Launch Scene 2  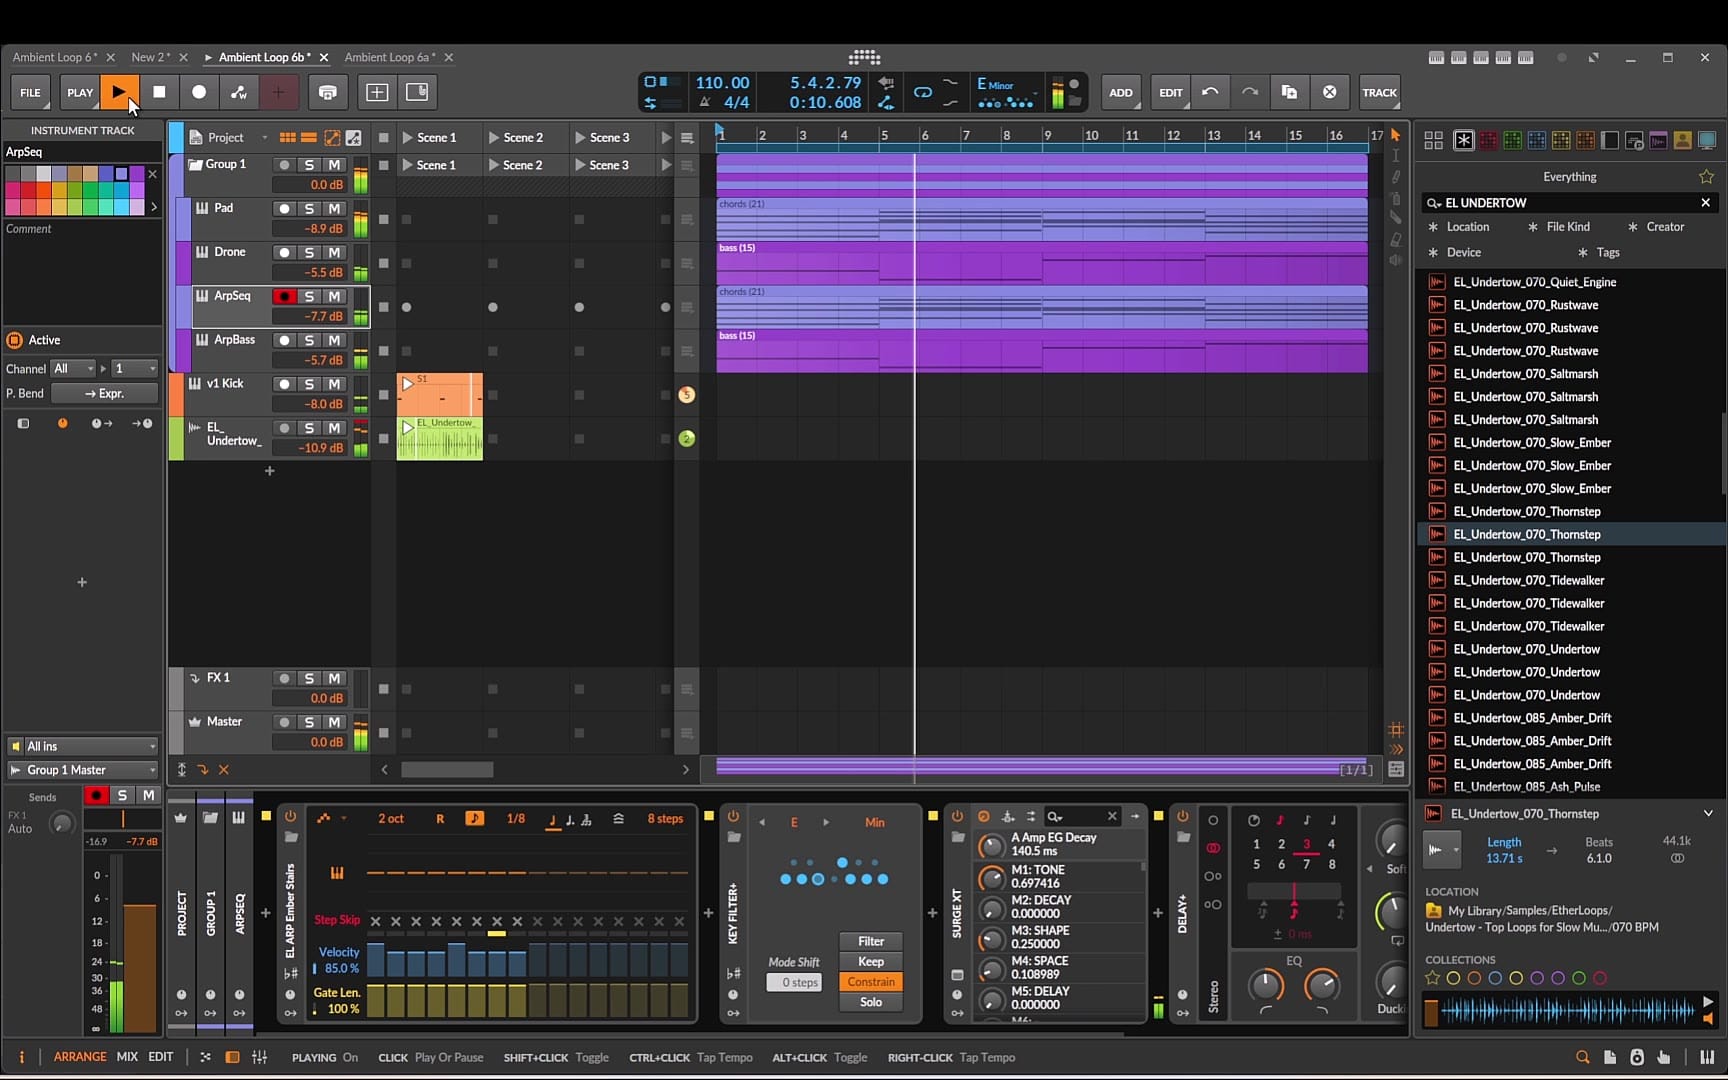point(494,137)
